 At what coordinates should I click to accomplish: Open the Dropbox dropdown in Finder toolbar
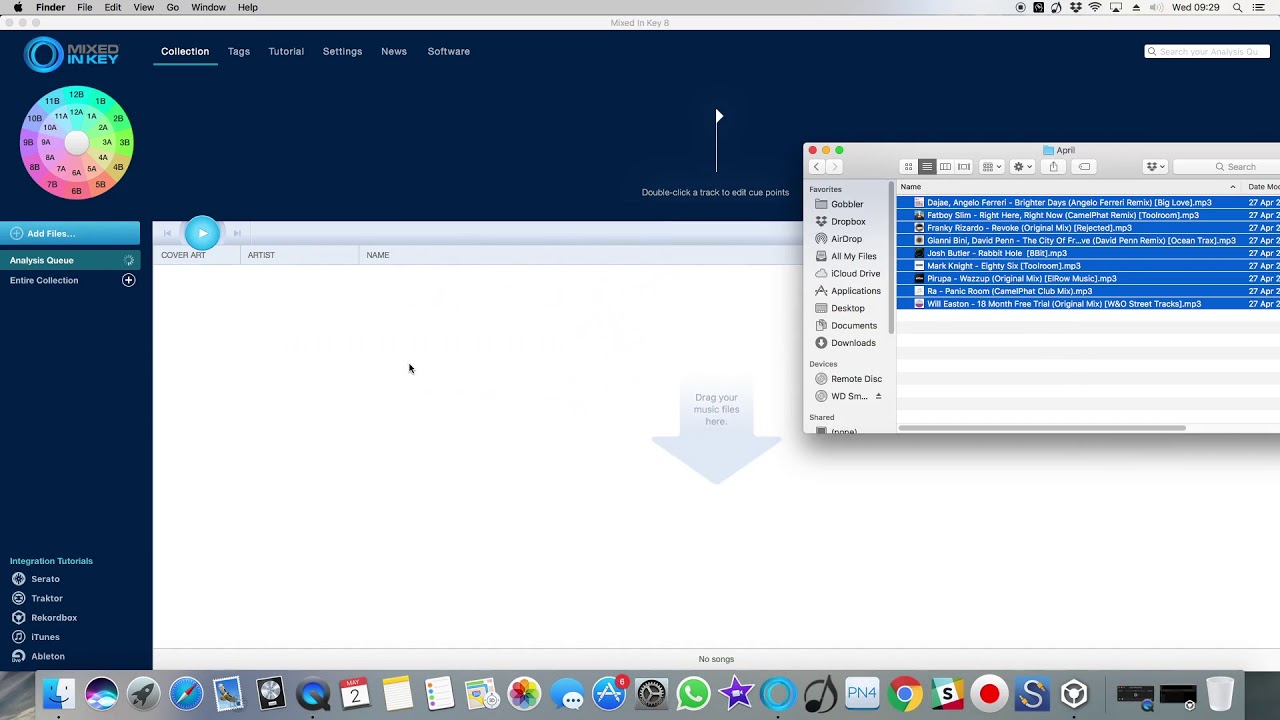click(1155, 167)
